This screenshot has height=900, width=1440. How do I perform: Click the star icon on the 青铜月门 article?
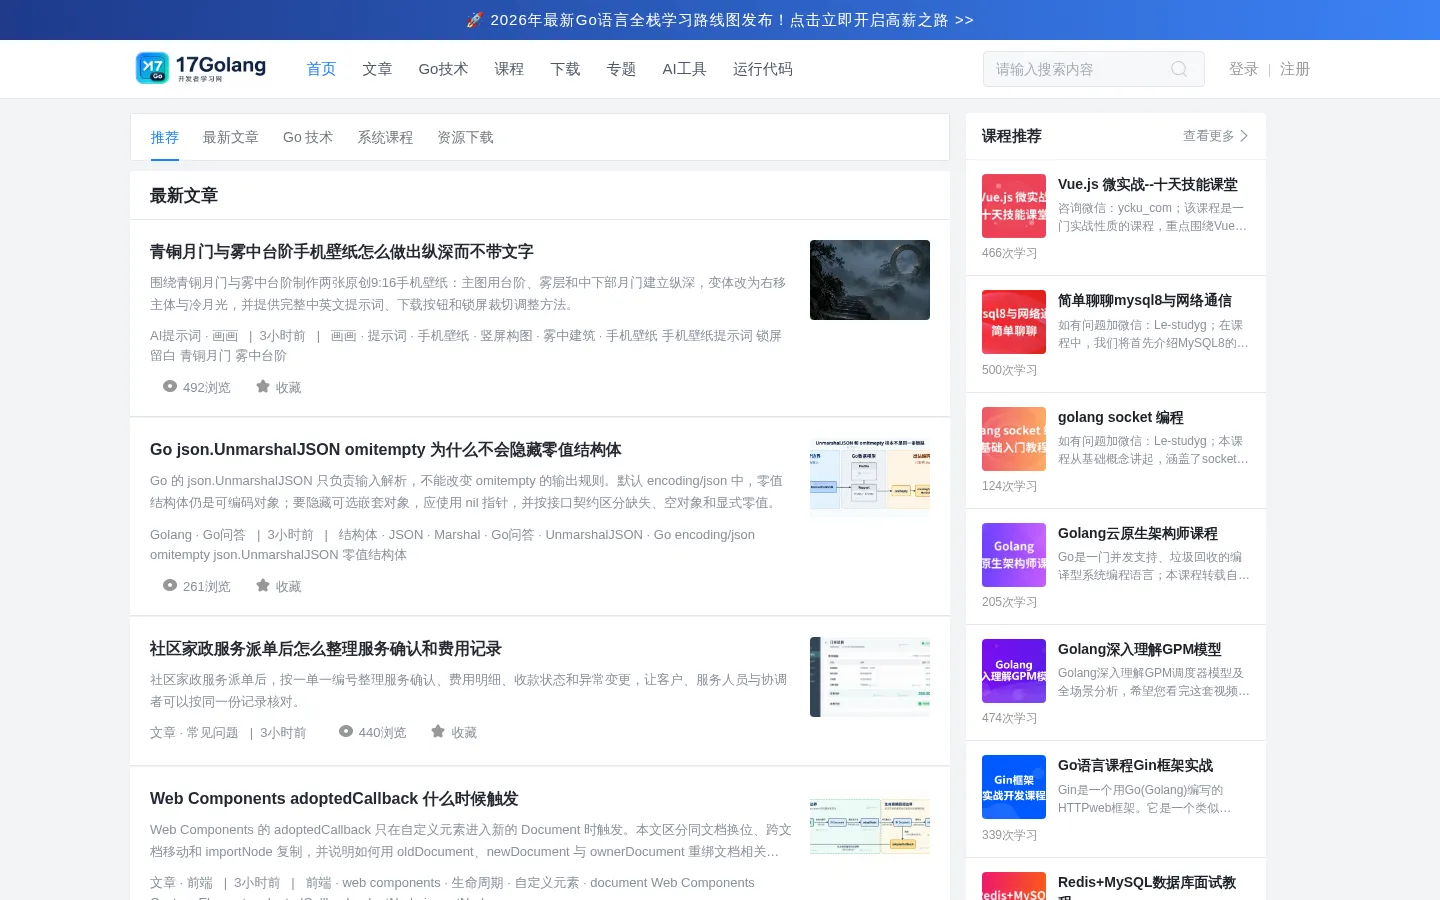[263, 386]
